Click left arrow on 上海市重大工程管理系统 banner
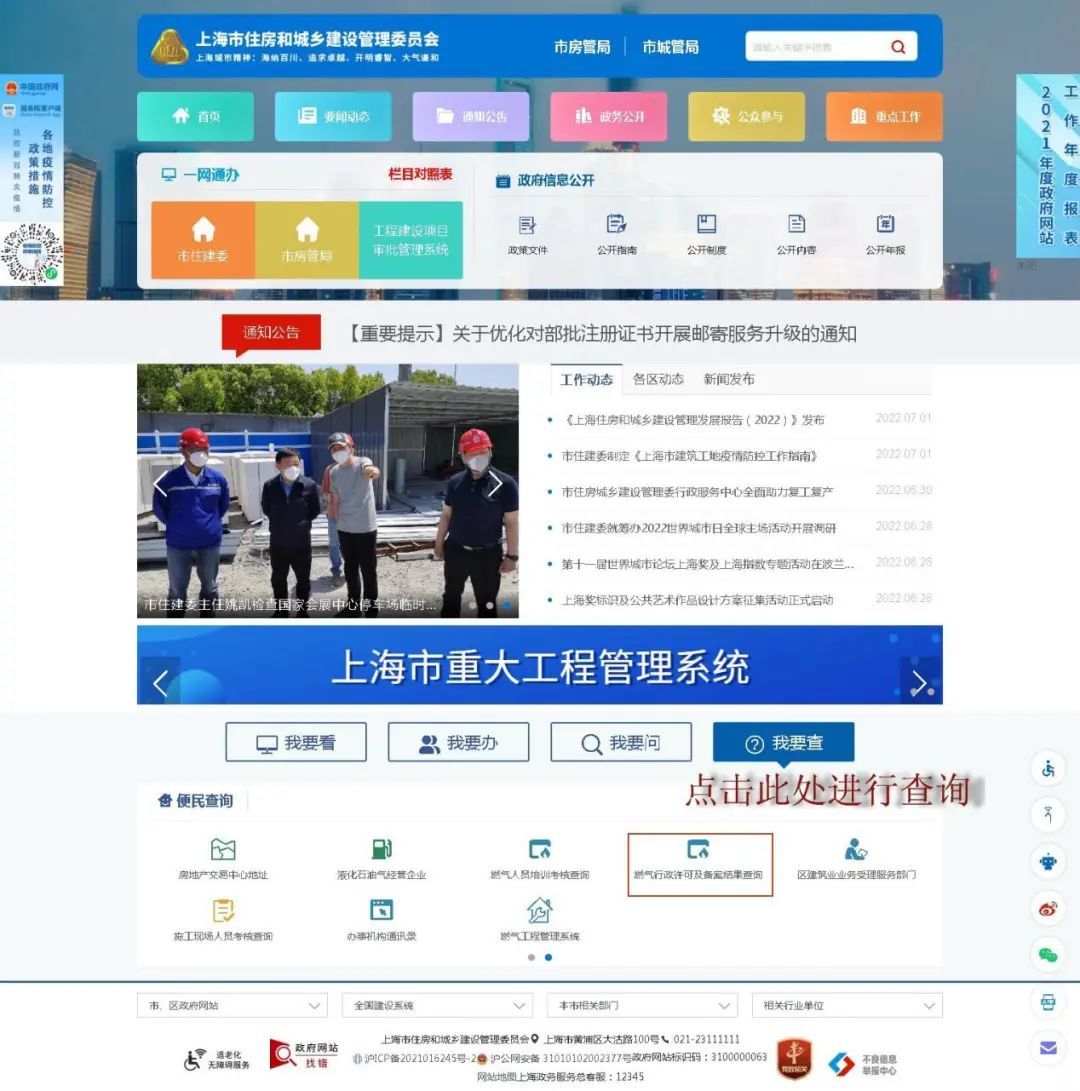 [x=161, y=683]
